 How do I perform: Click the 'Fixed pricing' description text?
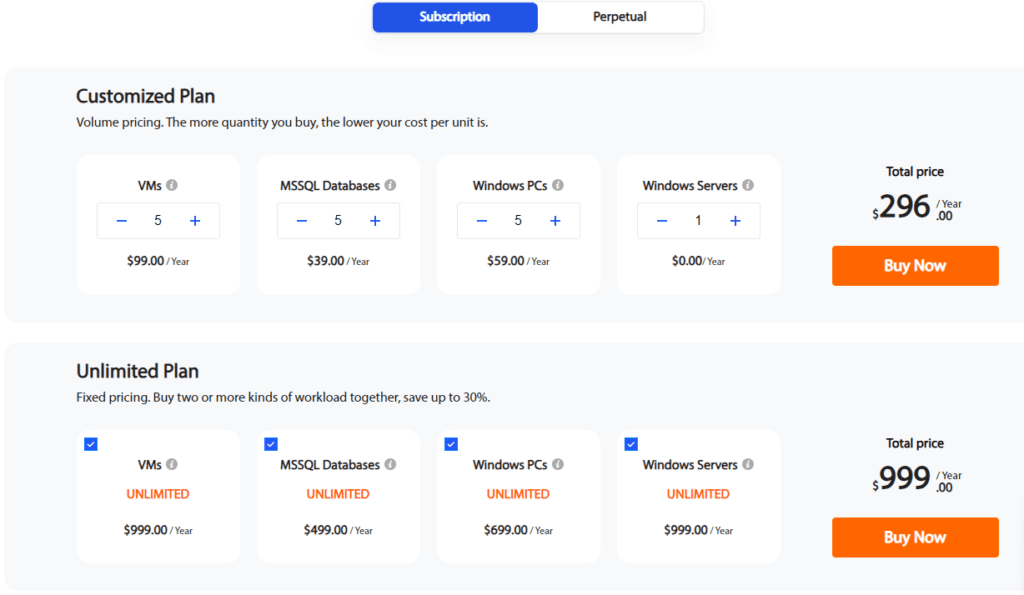pyautogui.click(x=283, y=397)
